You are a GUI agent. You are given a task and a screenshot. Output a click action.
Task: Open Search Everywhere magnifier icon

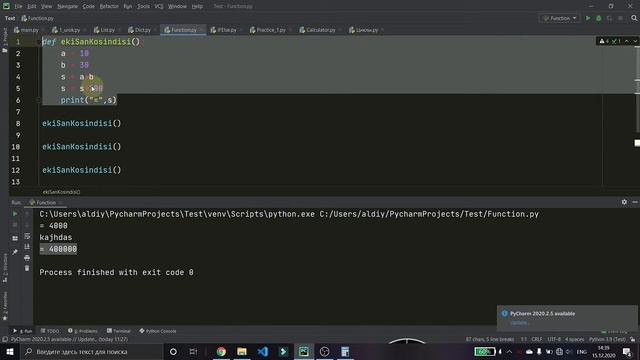pos(634,18)
